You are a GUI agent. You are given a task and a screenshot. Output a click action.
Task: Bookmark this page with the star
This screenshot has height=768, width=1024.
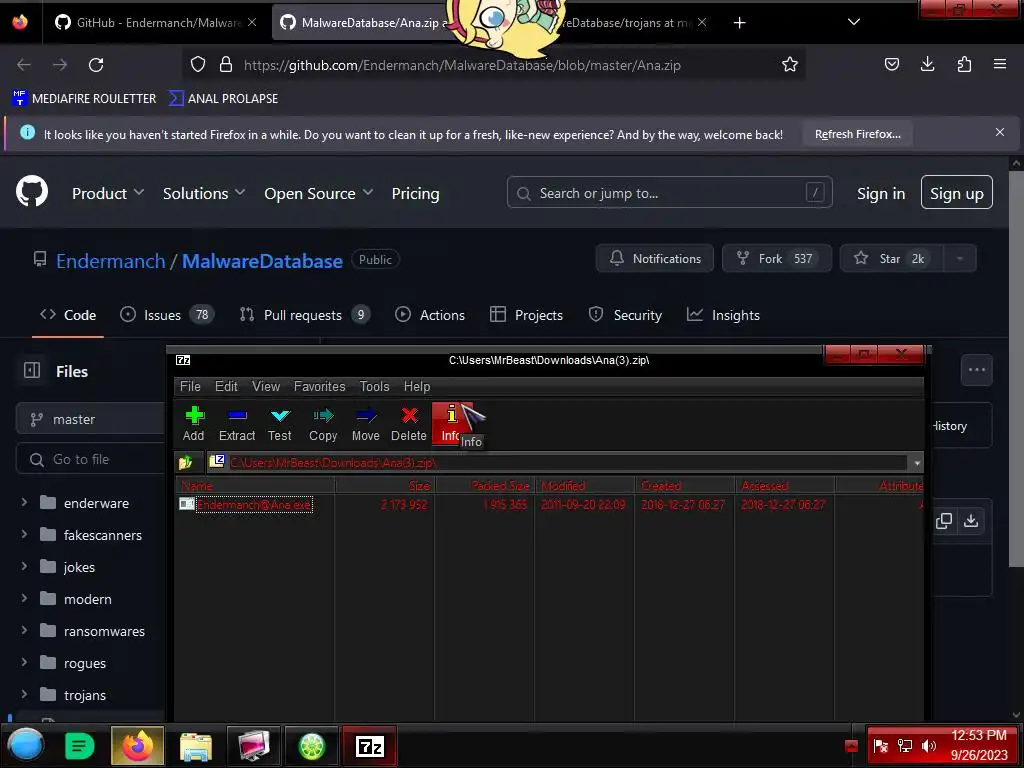790,65
